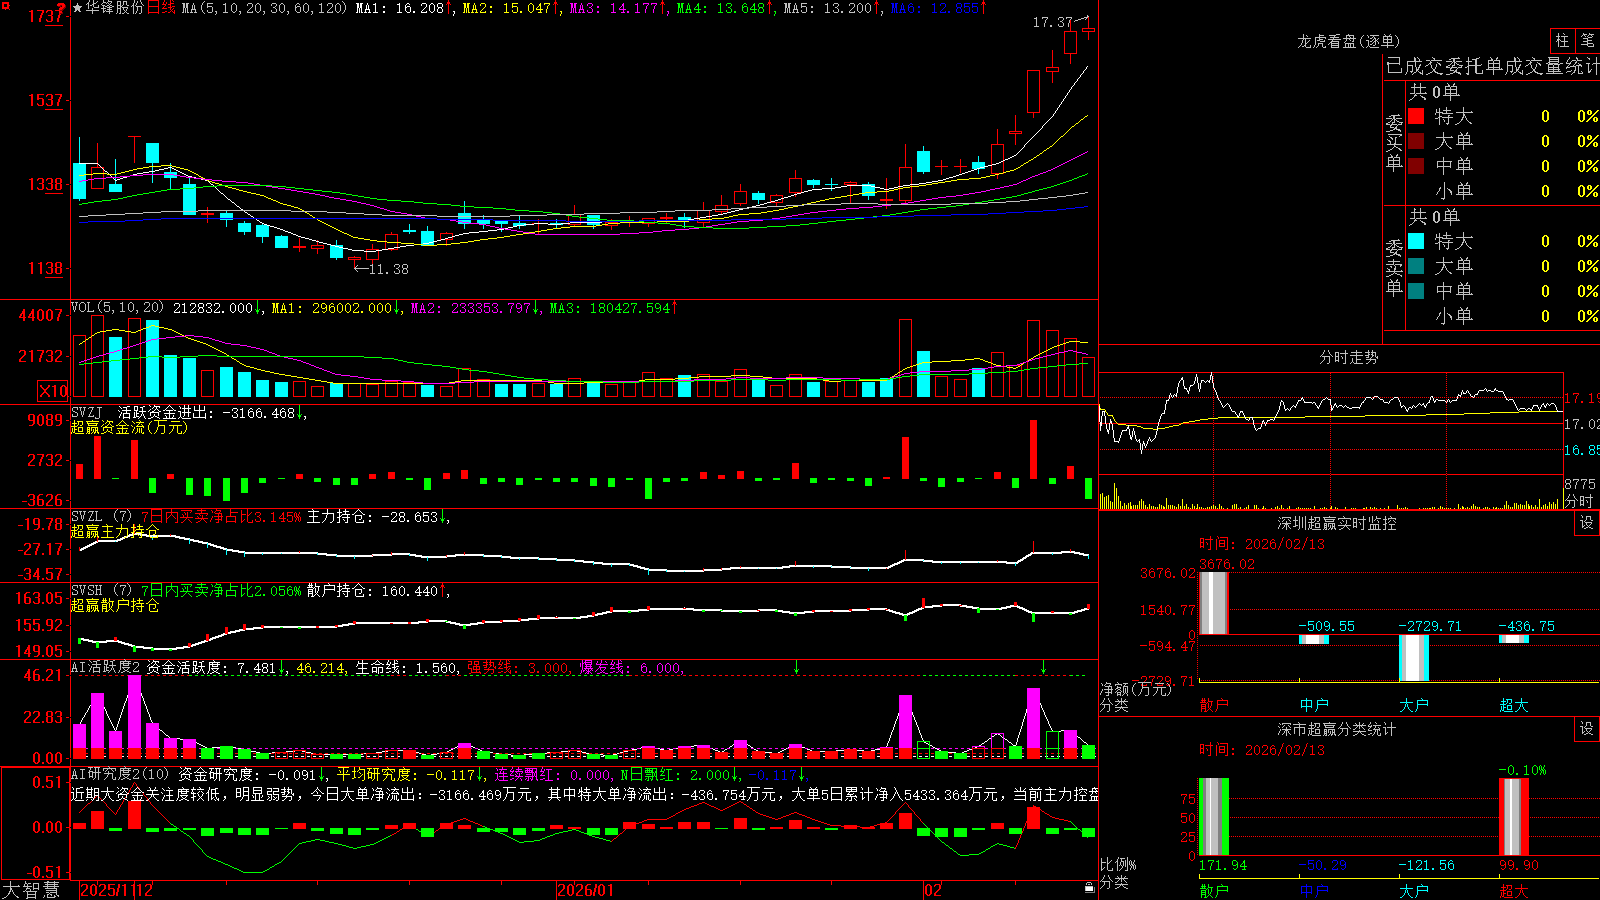The width and height of the screenshot is (1600, 900).
Task: Click the 华锋股份 stock name
Action: [x=114, y=8]
